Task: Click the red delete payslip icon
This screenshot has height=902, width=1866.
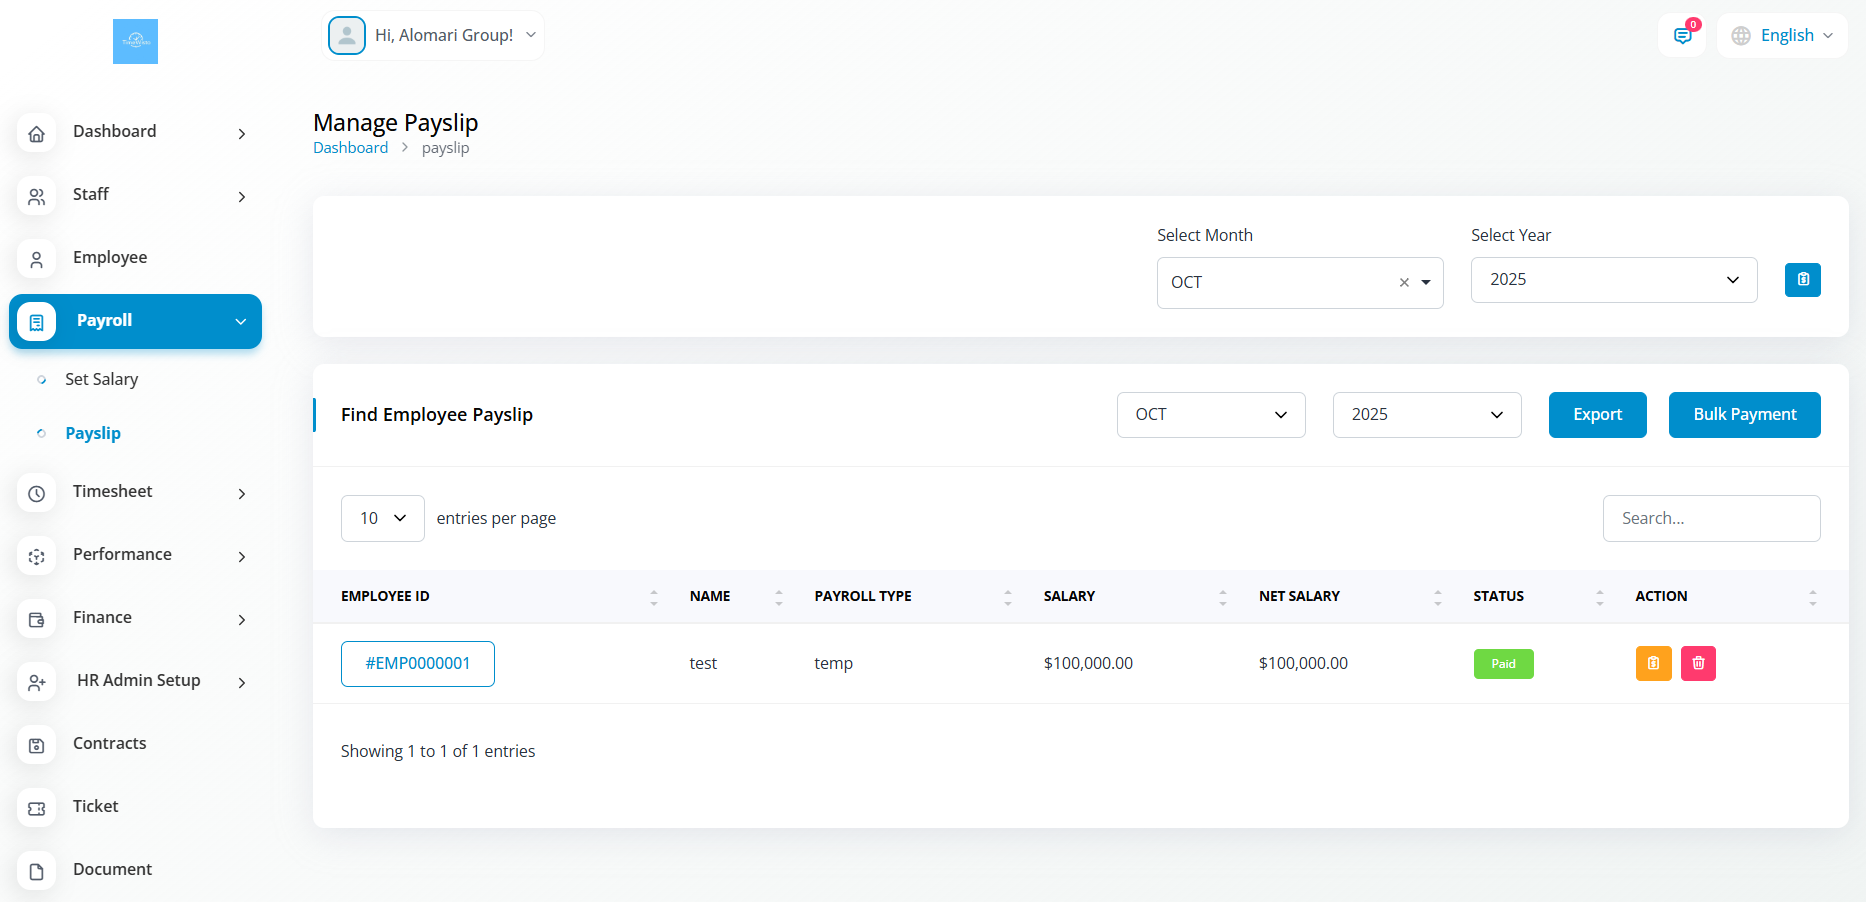Action: point(1698,663)
